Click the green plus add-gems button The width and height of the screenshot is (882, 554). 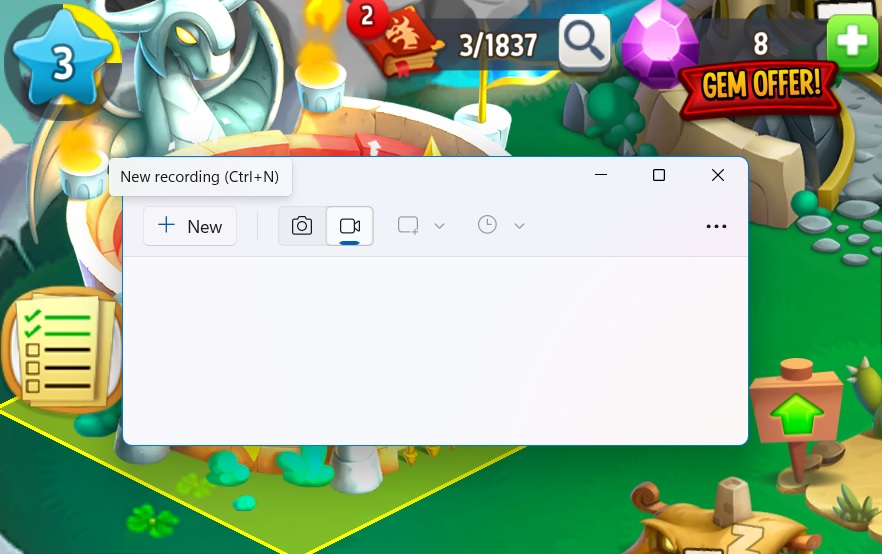tap(852, 42)
